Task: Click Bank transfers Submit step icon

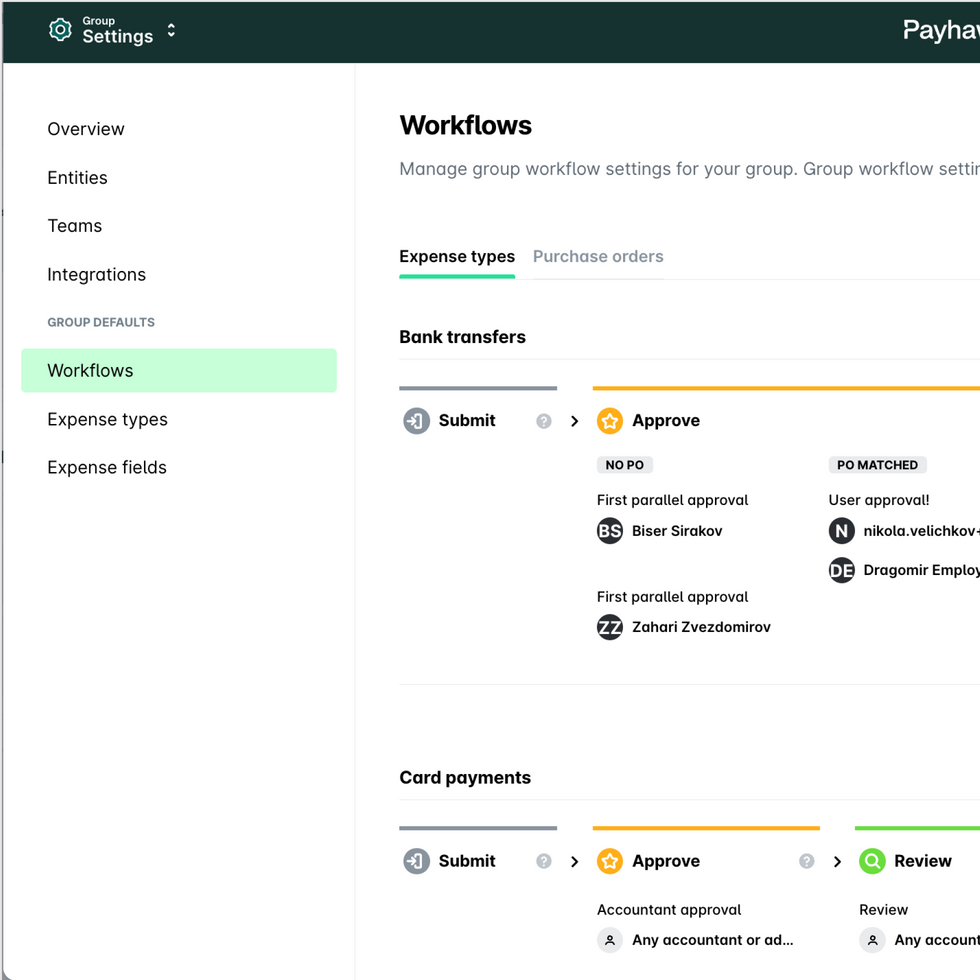Action: coord(416,421)
